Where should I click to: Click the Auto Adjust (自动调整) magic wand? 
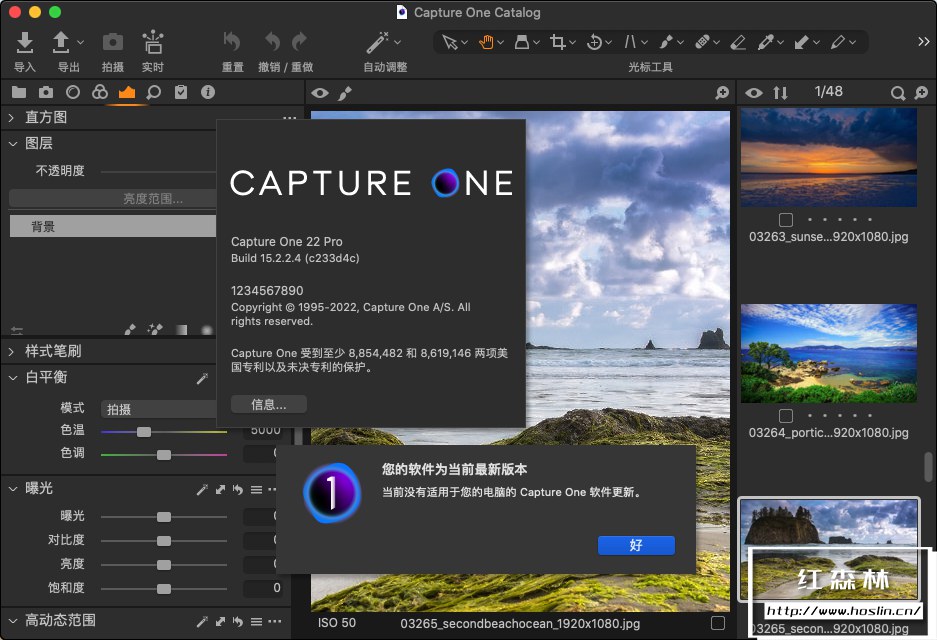[377, 42]
